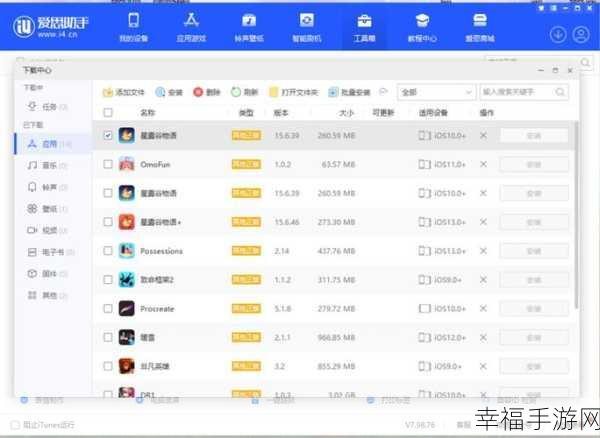This screenshot has width=600, height=438.
Task: Open the 我的设备 tab in the top navigation
Action: click(134, 27)
